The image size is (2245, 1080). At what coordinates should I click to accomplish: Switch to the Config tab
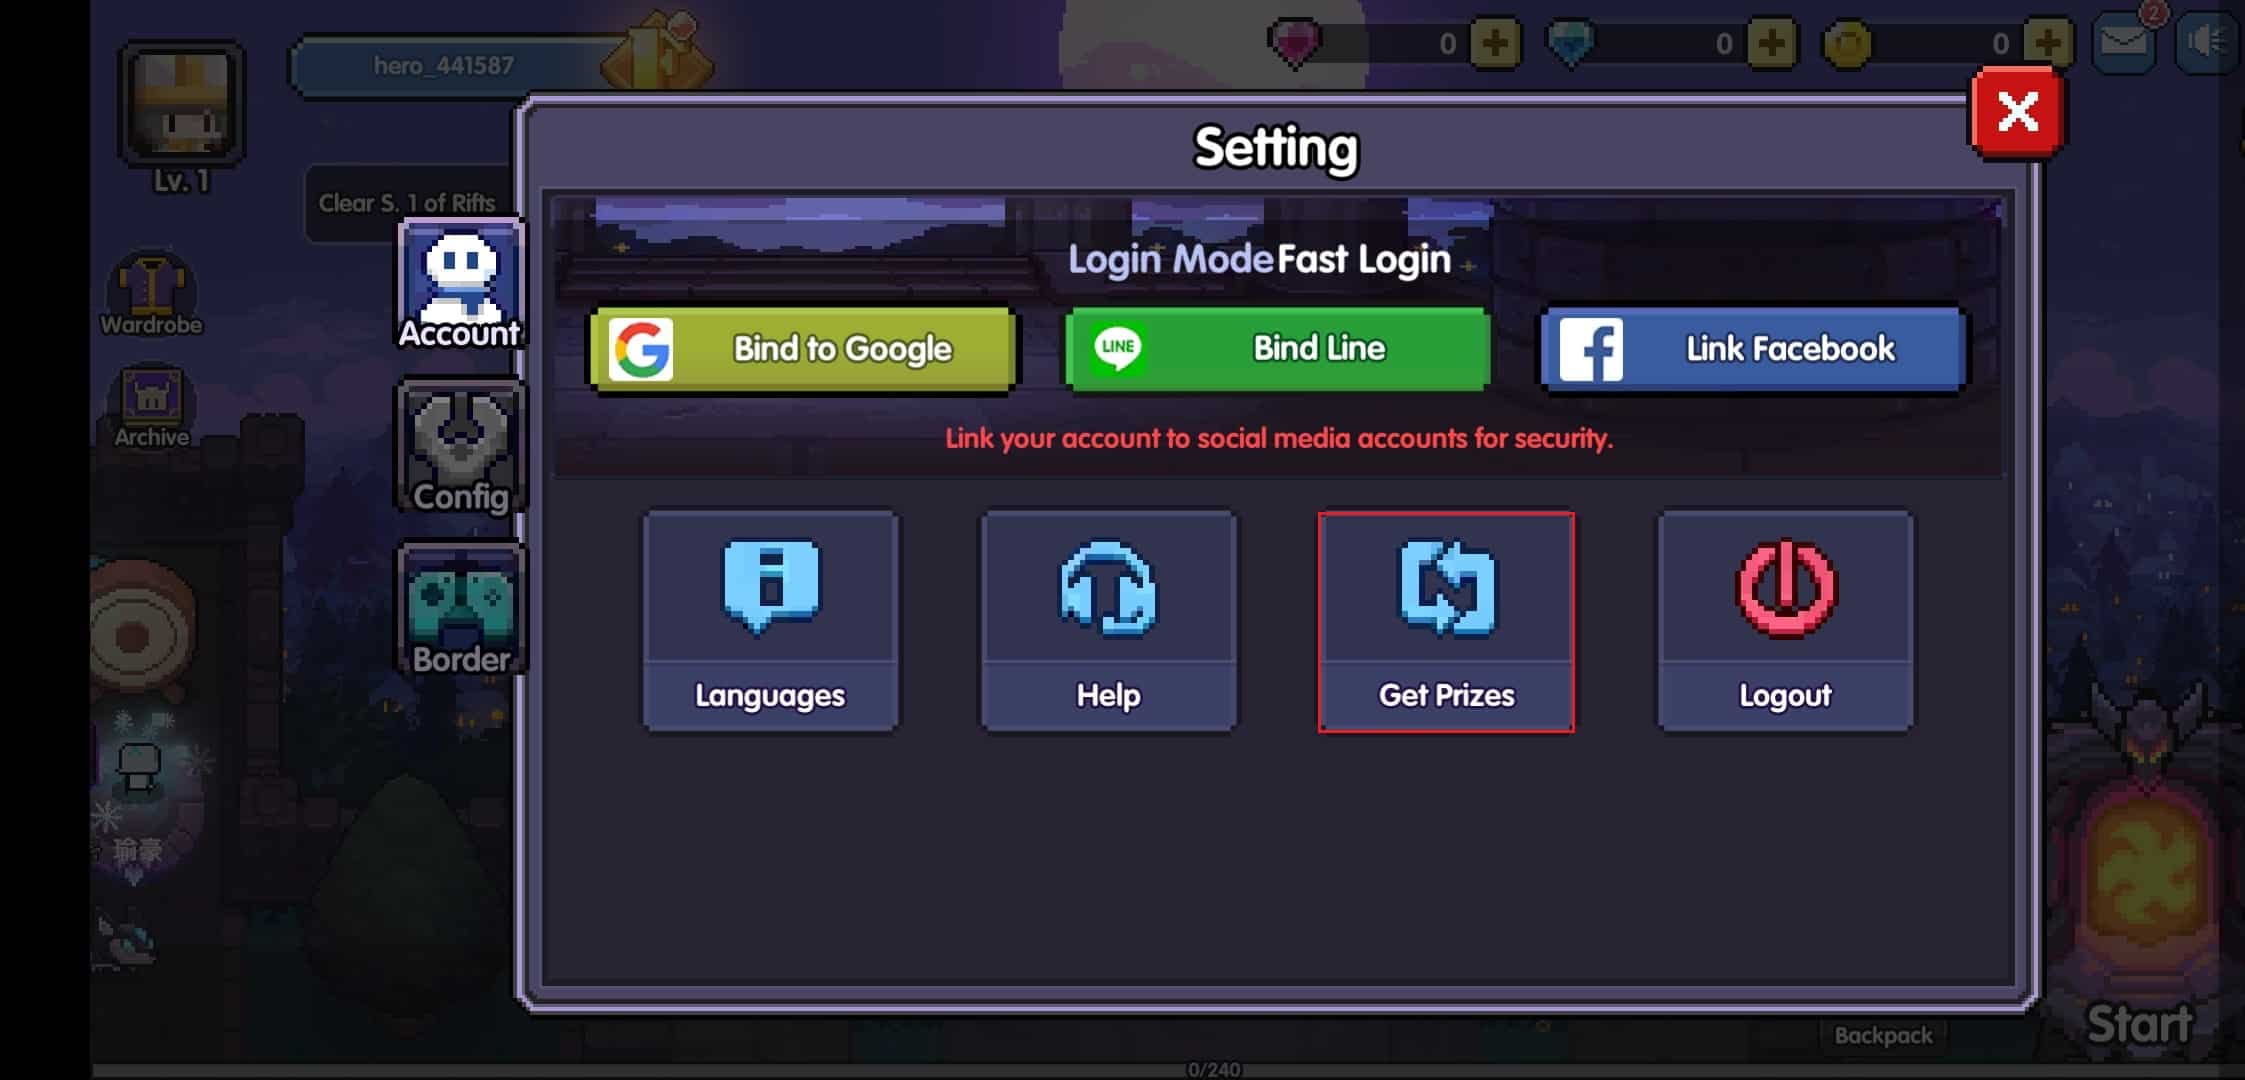coord(460,447)
